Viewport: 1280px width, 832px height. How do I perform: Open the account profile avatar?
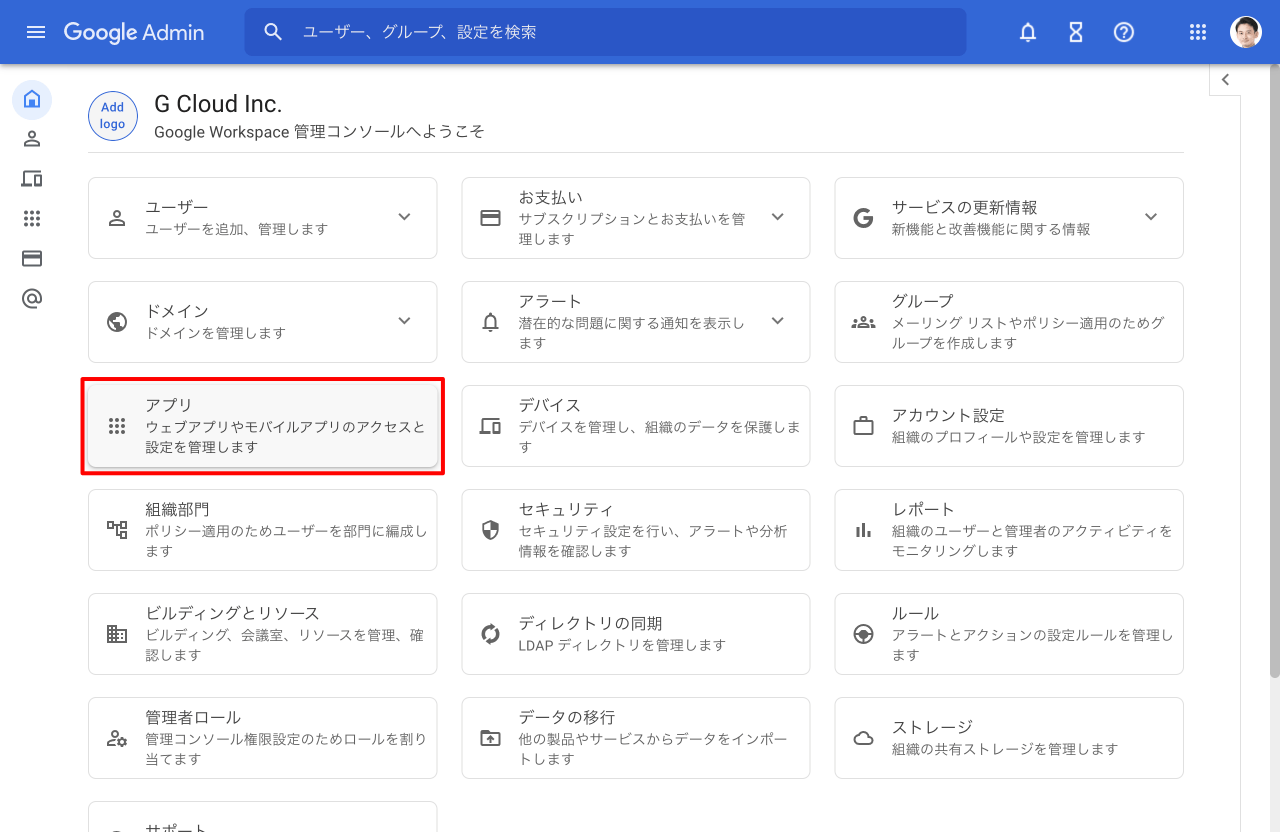pyautogui.click(x=1246, y=32)
